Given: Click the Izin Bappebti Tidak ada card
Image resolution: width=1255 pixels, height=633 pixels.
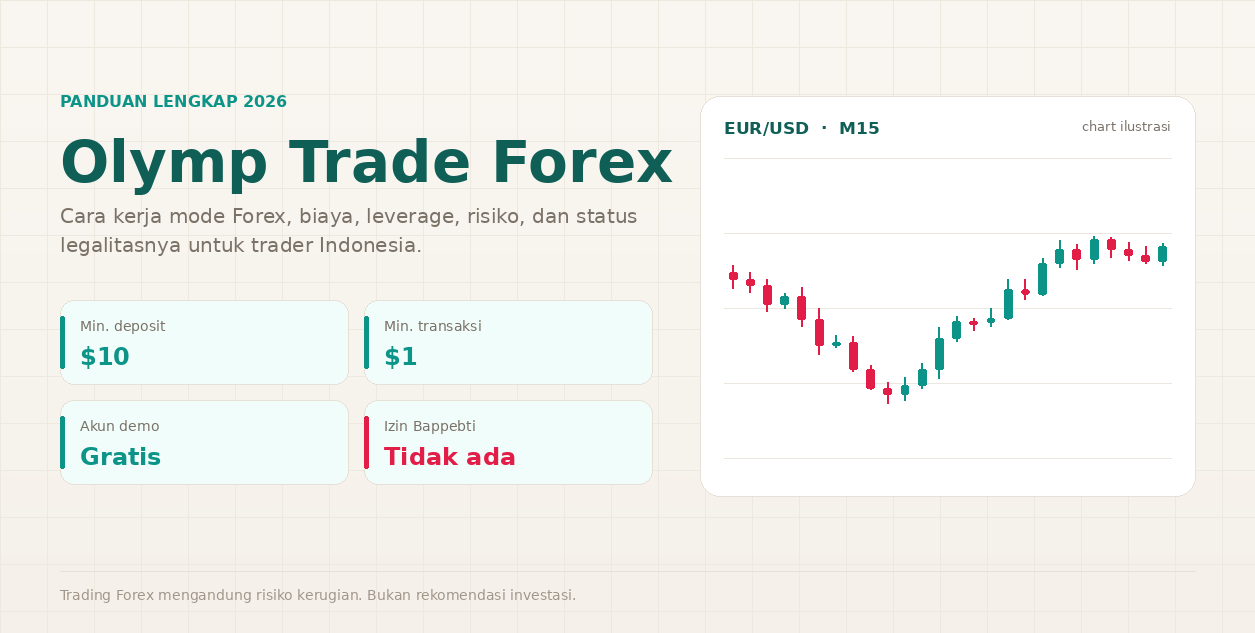Looking at the screenshot, I should [508, 442].
